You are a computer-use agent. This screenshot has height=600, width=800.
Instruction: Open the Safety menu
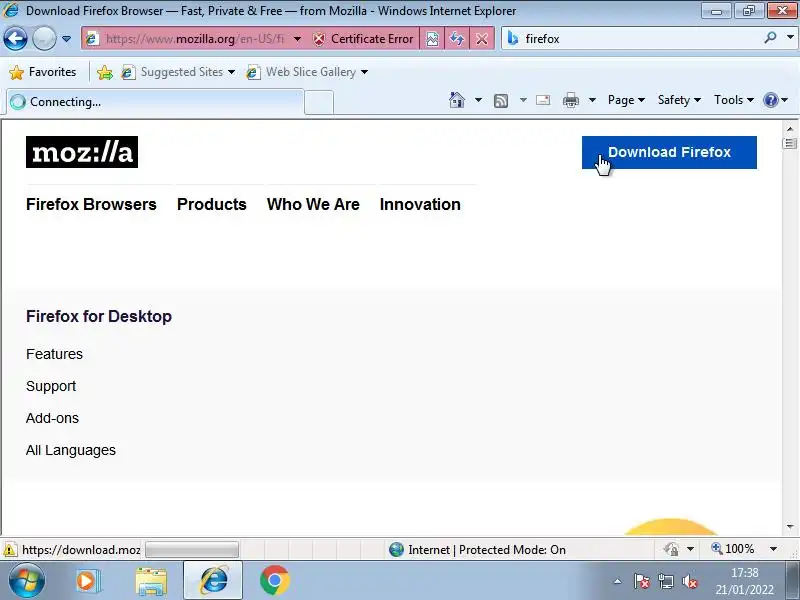point(679,100)
